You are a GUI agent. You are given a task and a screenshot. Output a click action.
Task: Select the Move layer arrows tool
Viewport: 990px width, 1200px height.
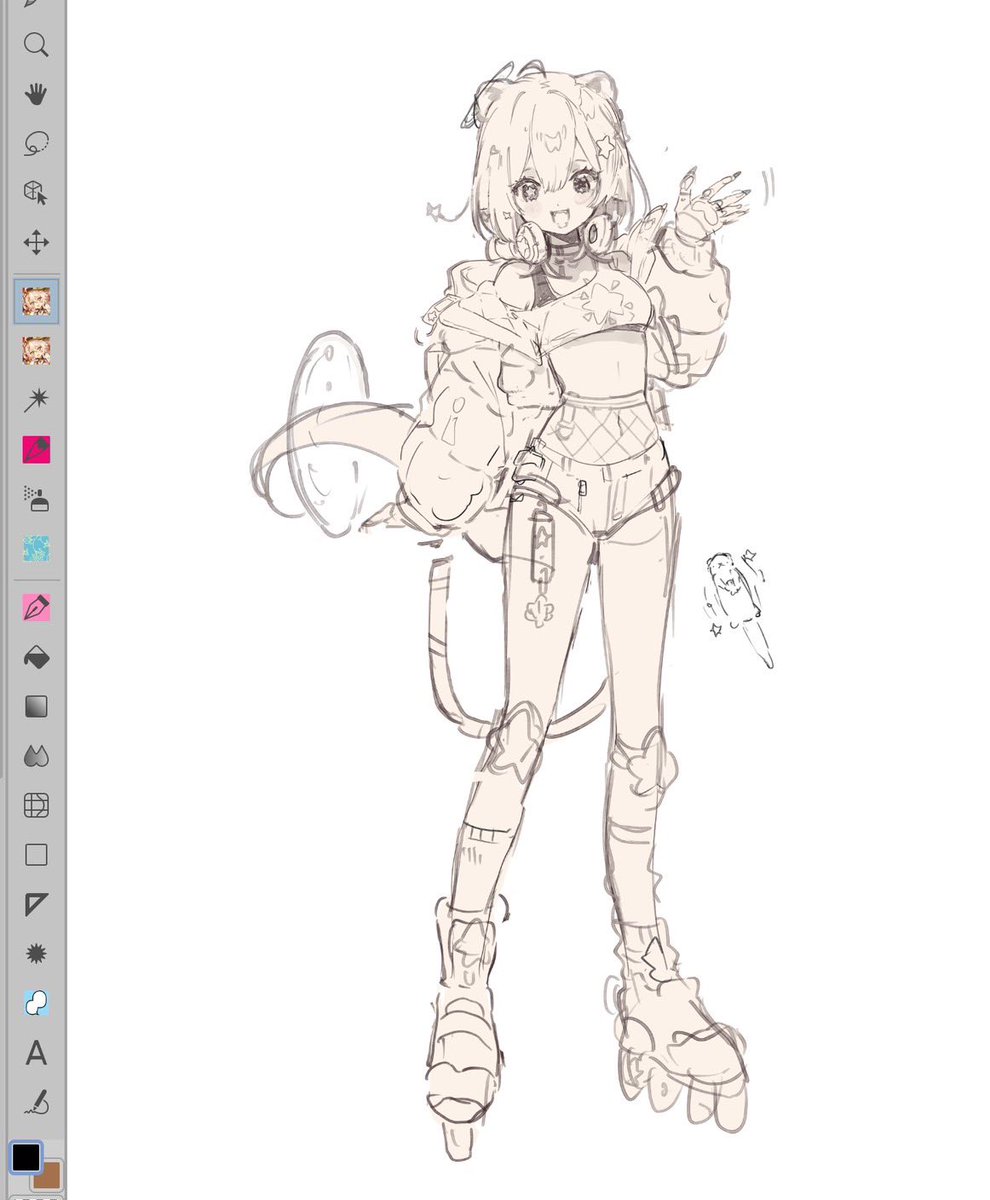pyautogui.click(x=36, y=242)
